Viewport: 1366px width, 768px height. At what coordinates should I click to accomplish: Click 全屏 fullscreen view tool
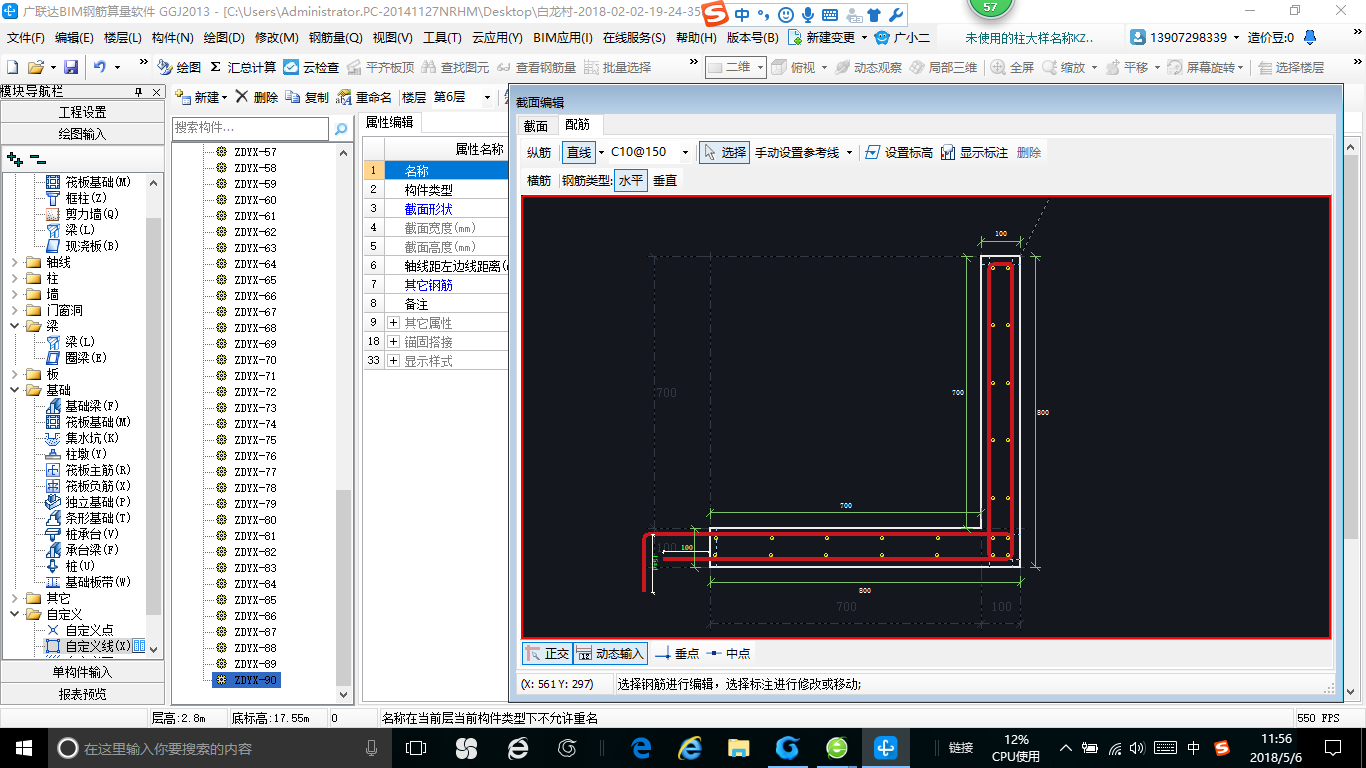(x=1012, y=67)
